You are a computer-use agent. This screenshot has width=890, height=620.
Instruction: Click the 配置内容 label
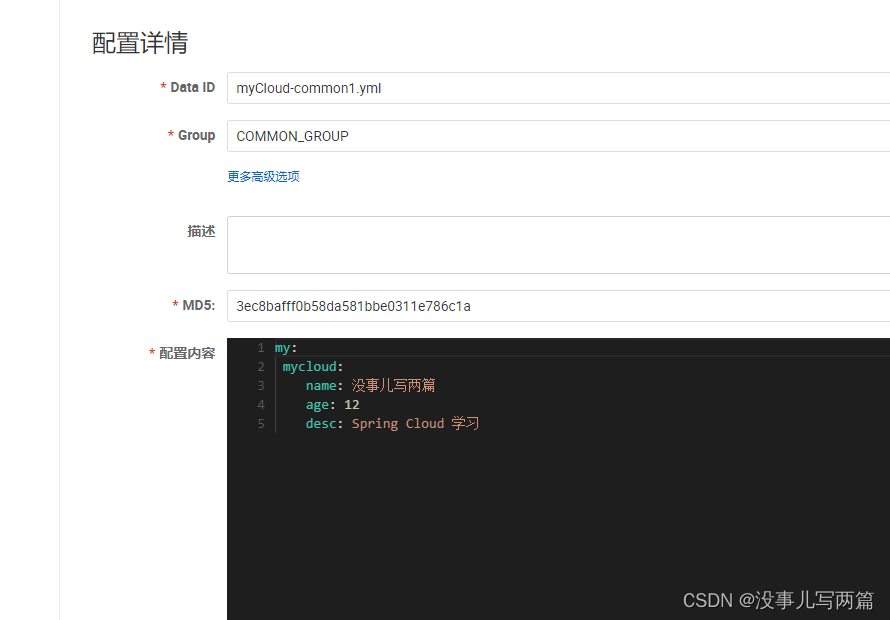pyautogui.click(x=187, y=353)
